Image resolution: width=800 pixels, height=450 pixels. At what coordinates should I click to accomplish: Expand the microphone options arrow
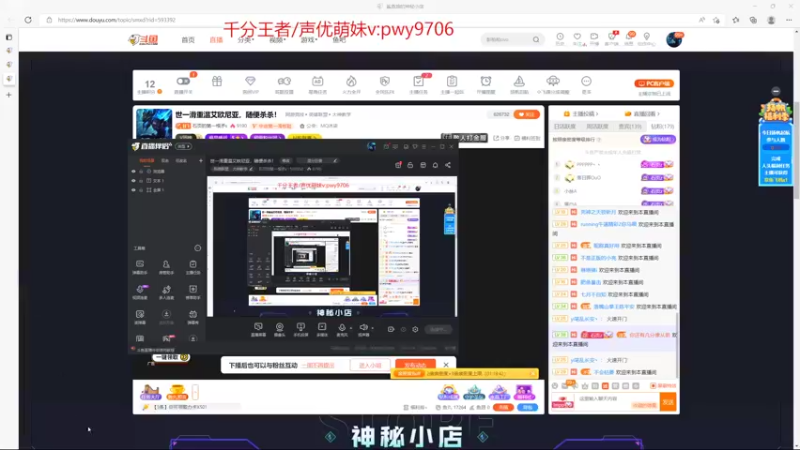tap(351, 328)
